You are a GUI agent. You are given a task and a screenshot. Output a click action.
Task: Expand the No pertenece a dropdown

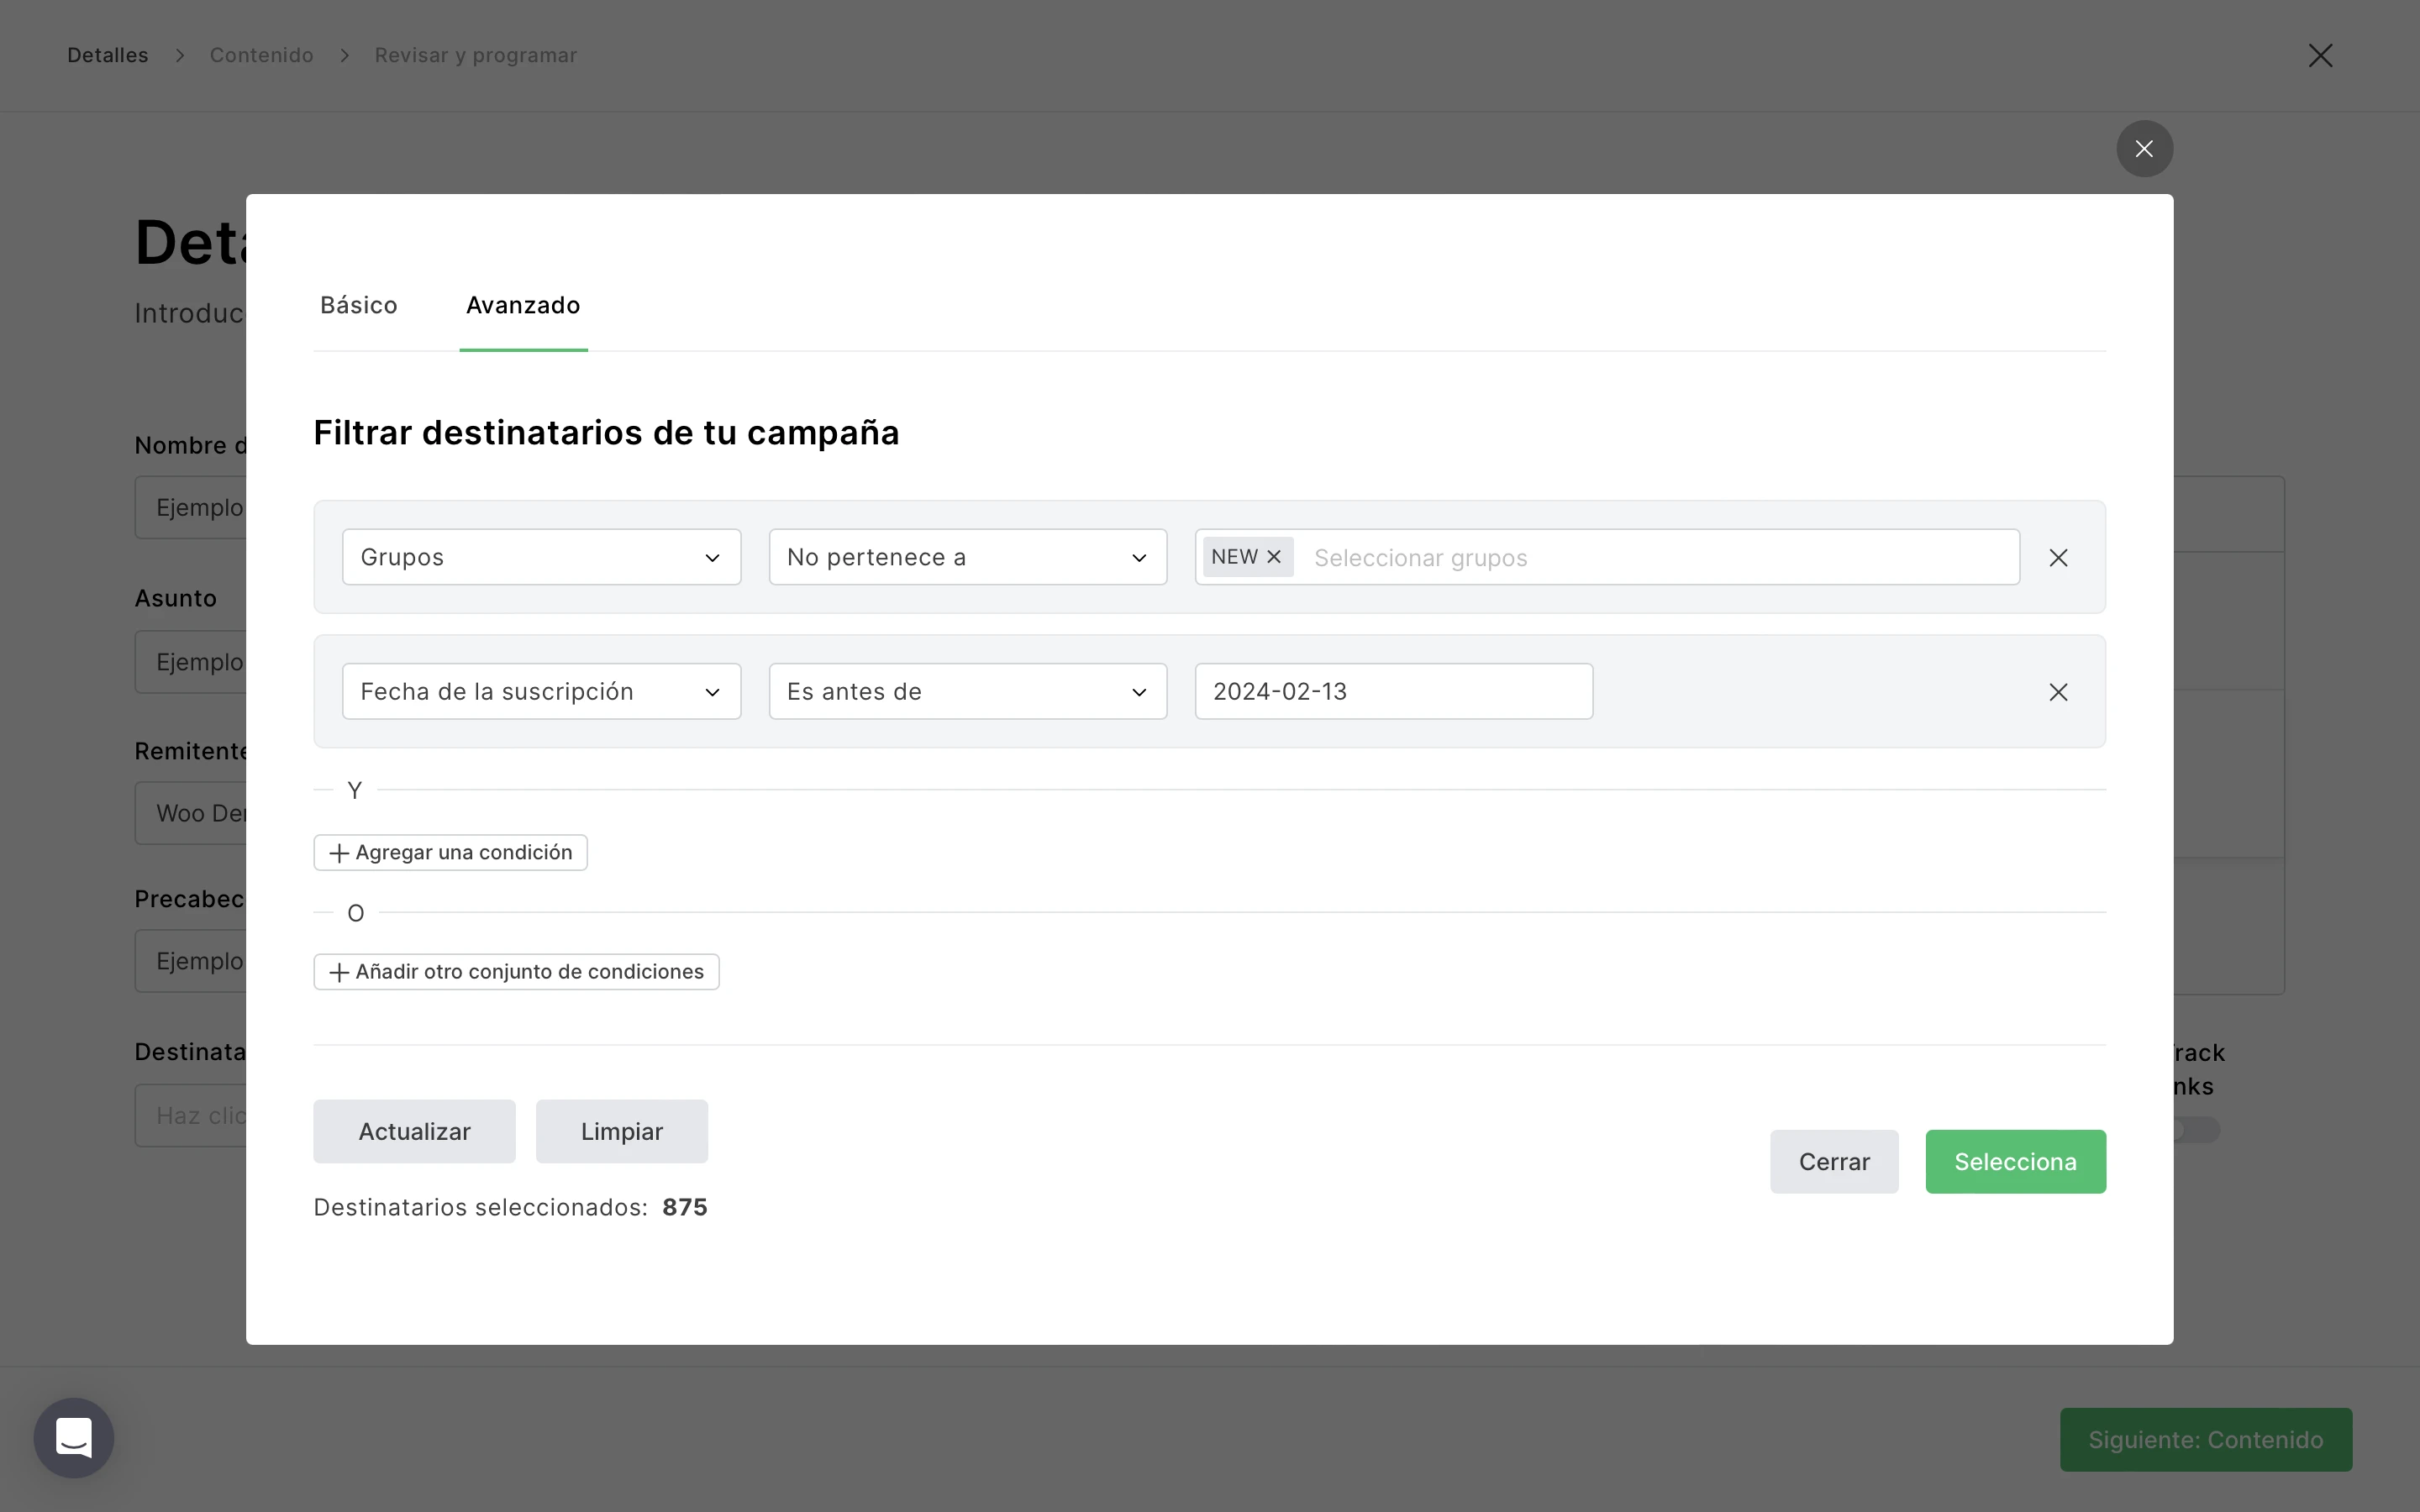967,557
